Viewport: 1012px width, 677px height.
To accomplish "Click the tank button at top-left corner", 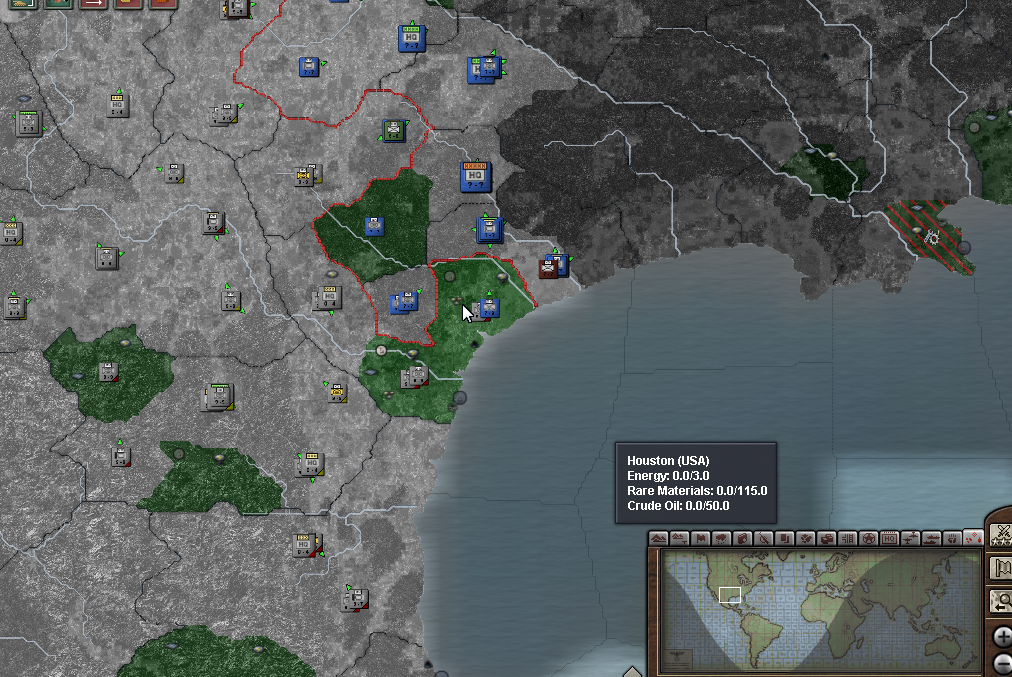I will 23,4.
